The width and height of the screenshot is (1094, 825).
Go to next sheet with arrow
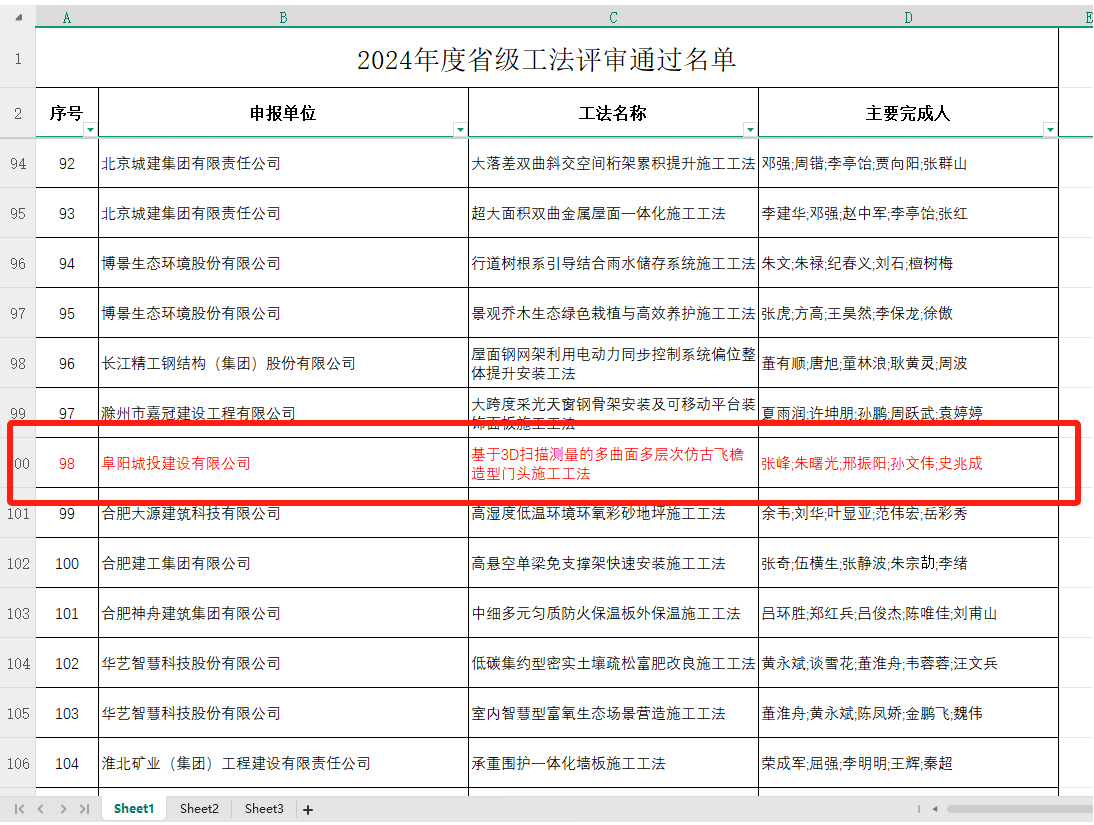point(63,808)
